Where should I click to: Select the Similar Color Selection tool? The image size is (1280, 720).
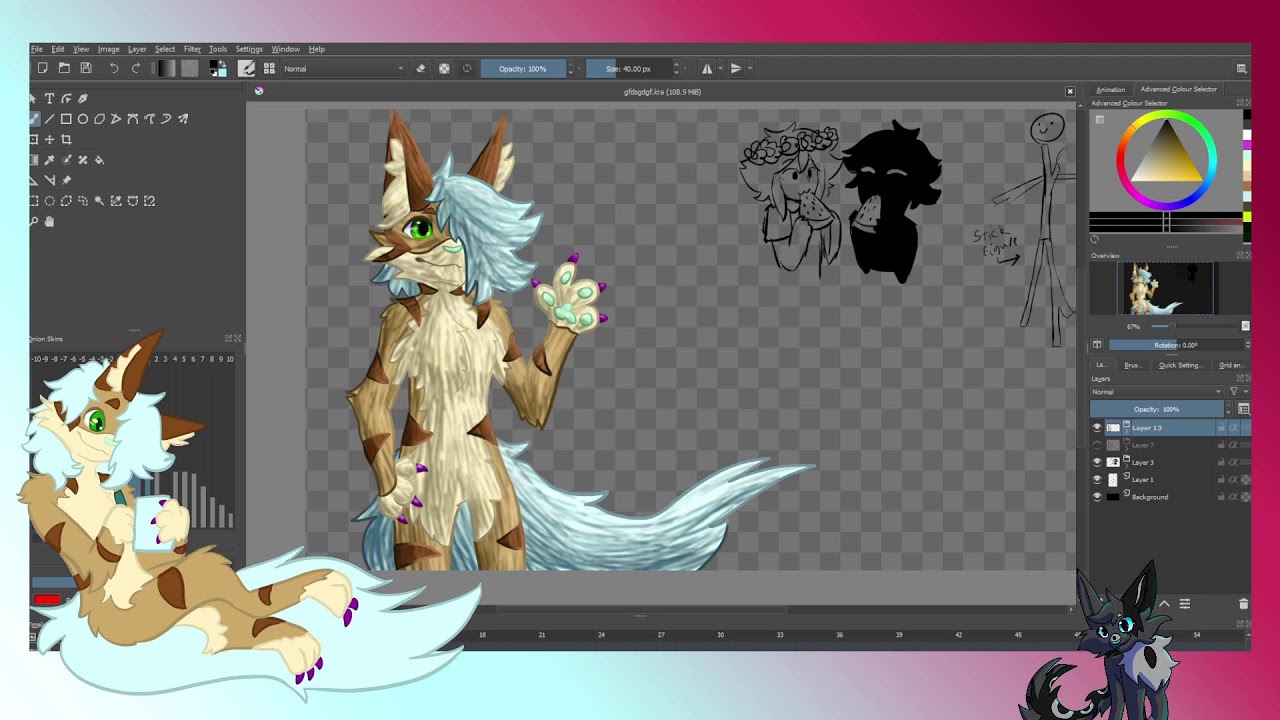coord(116,201)
